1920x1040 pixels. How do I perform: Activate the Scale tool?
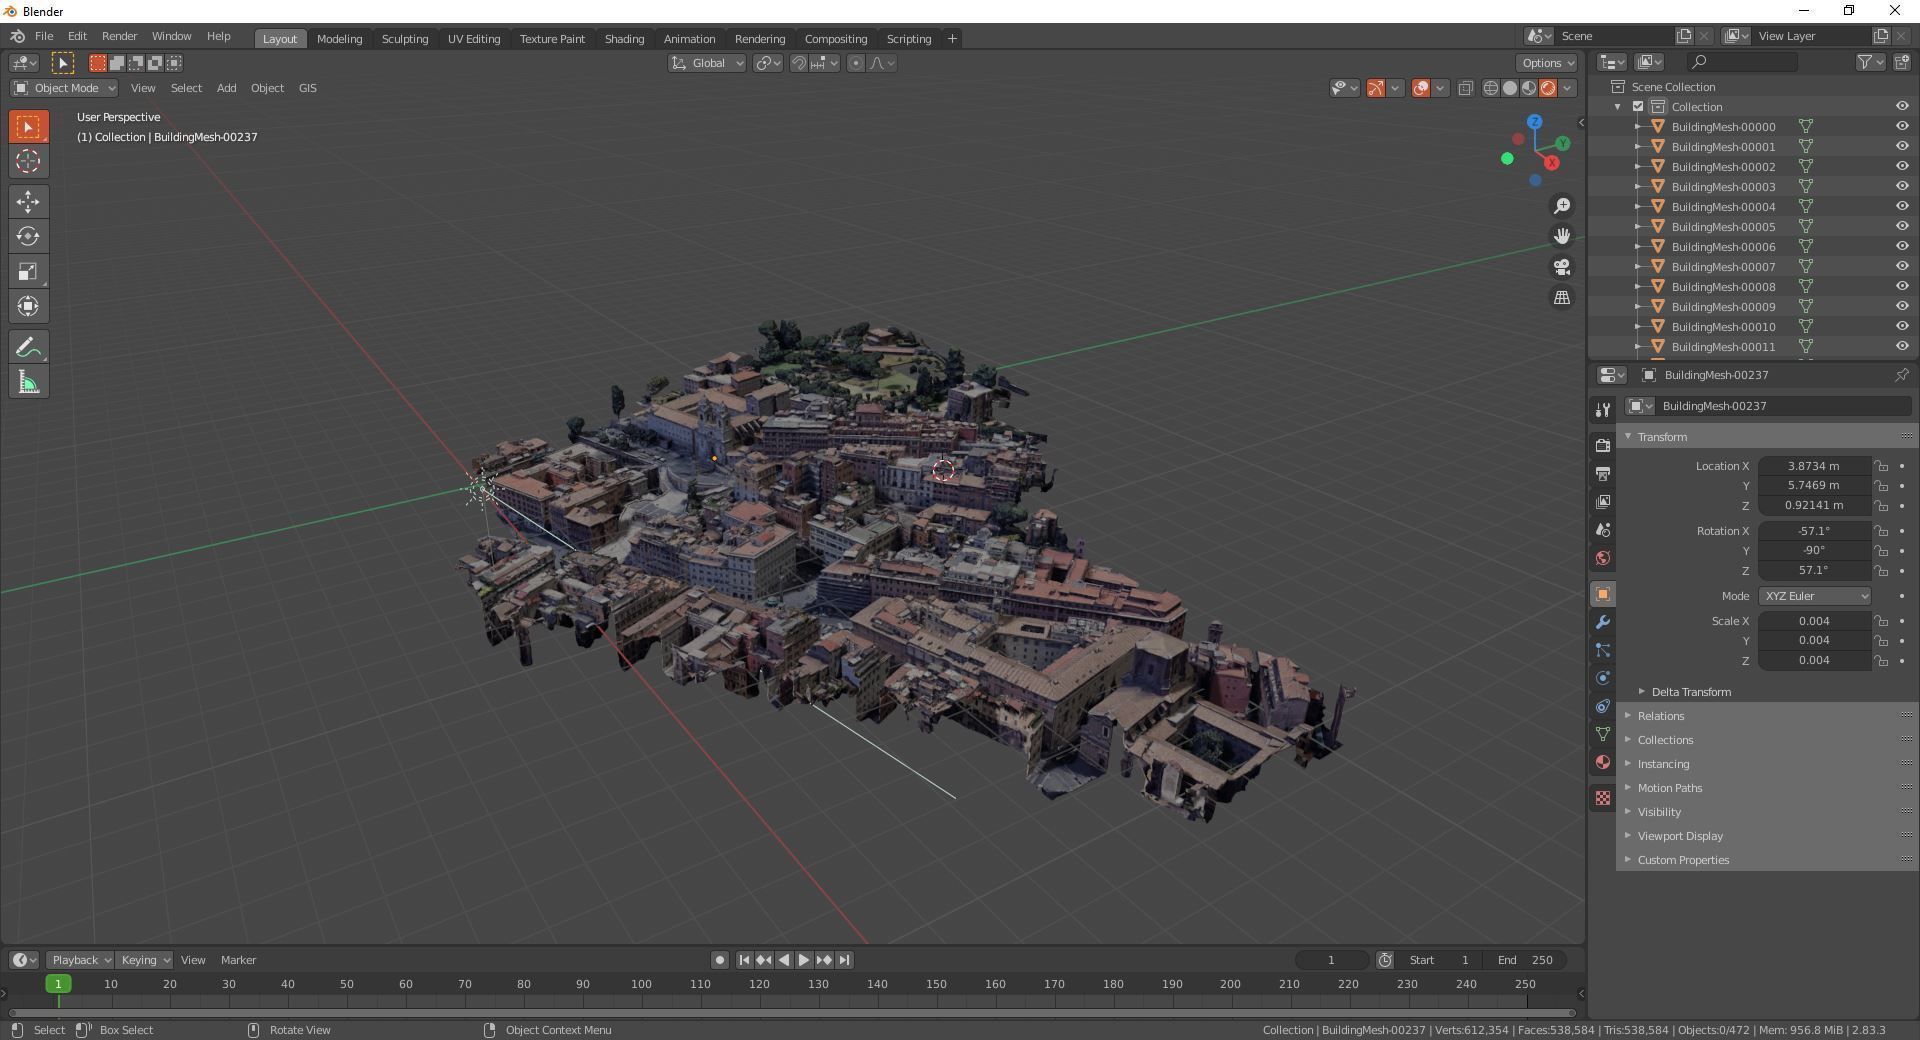pos(28,272)
